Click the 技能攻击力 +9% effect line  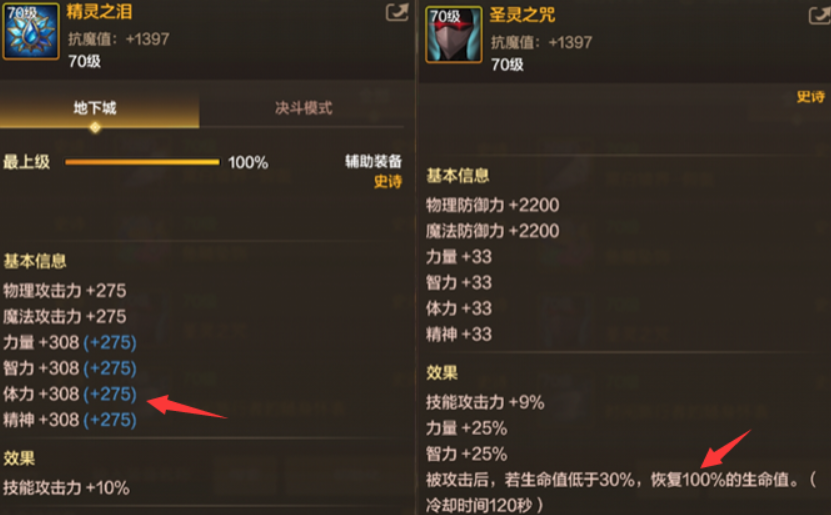tap(485, 402)
